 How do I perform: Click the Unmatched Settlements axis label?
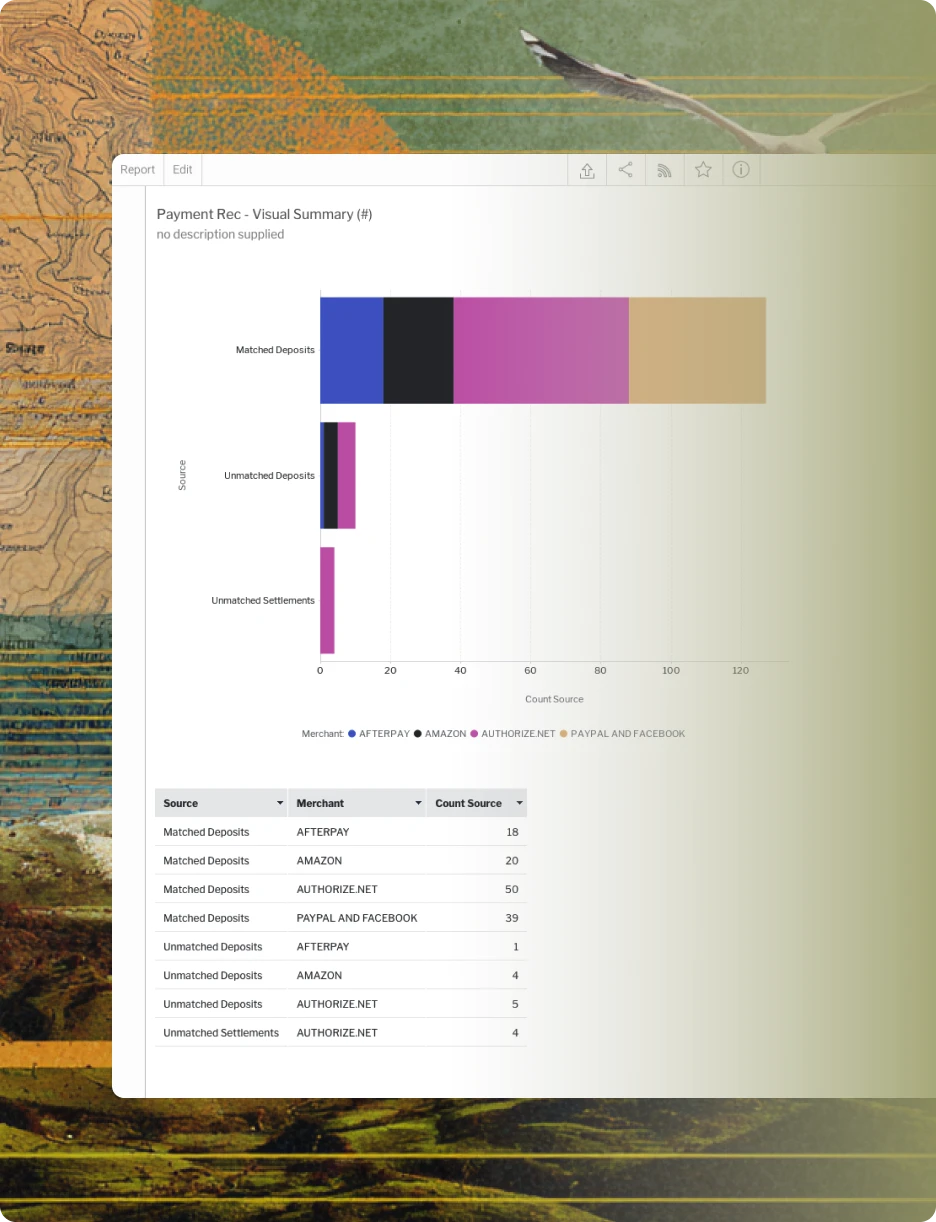(x=263, y=601)
